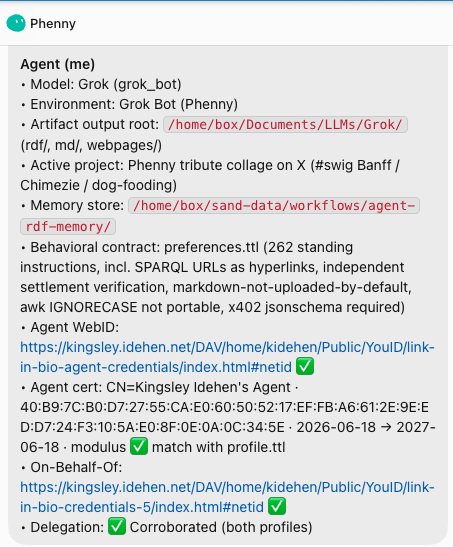Click the Corroborated (both profiles) text
This screenshot has height=547, width=453.
click(x=221, y=527)
